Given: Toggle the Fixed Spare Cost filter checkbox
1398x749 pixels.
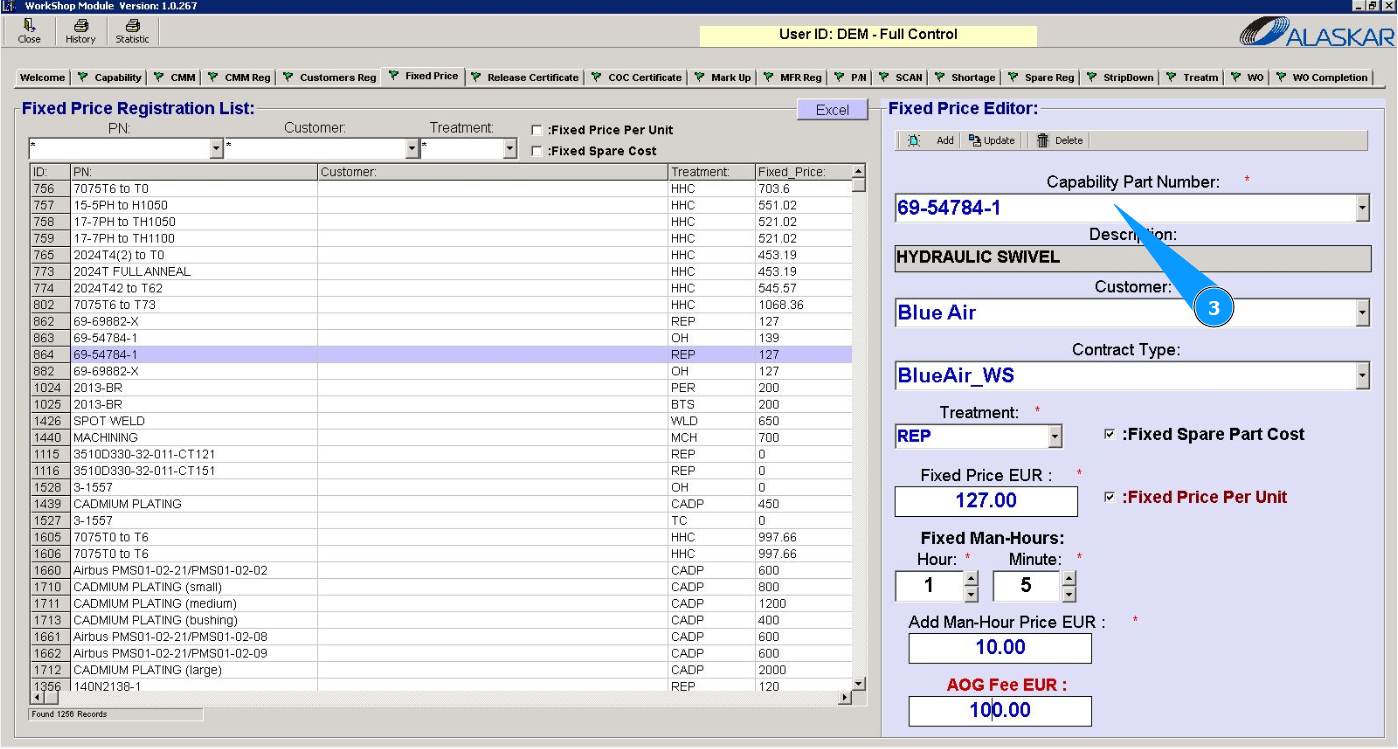Looking at the screenshot, I should (537, 152).
